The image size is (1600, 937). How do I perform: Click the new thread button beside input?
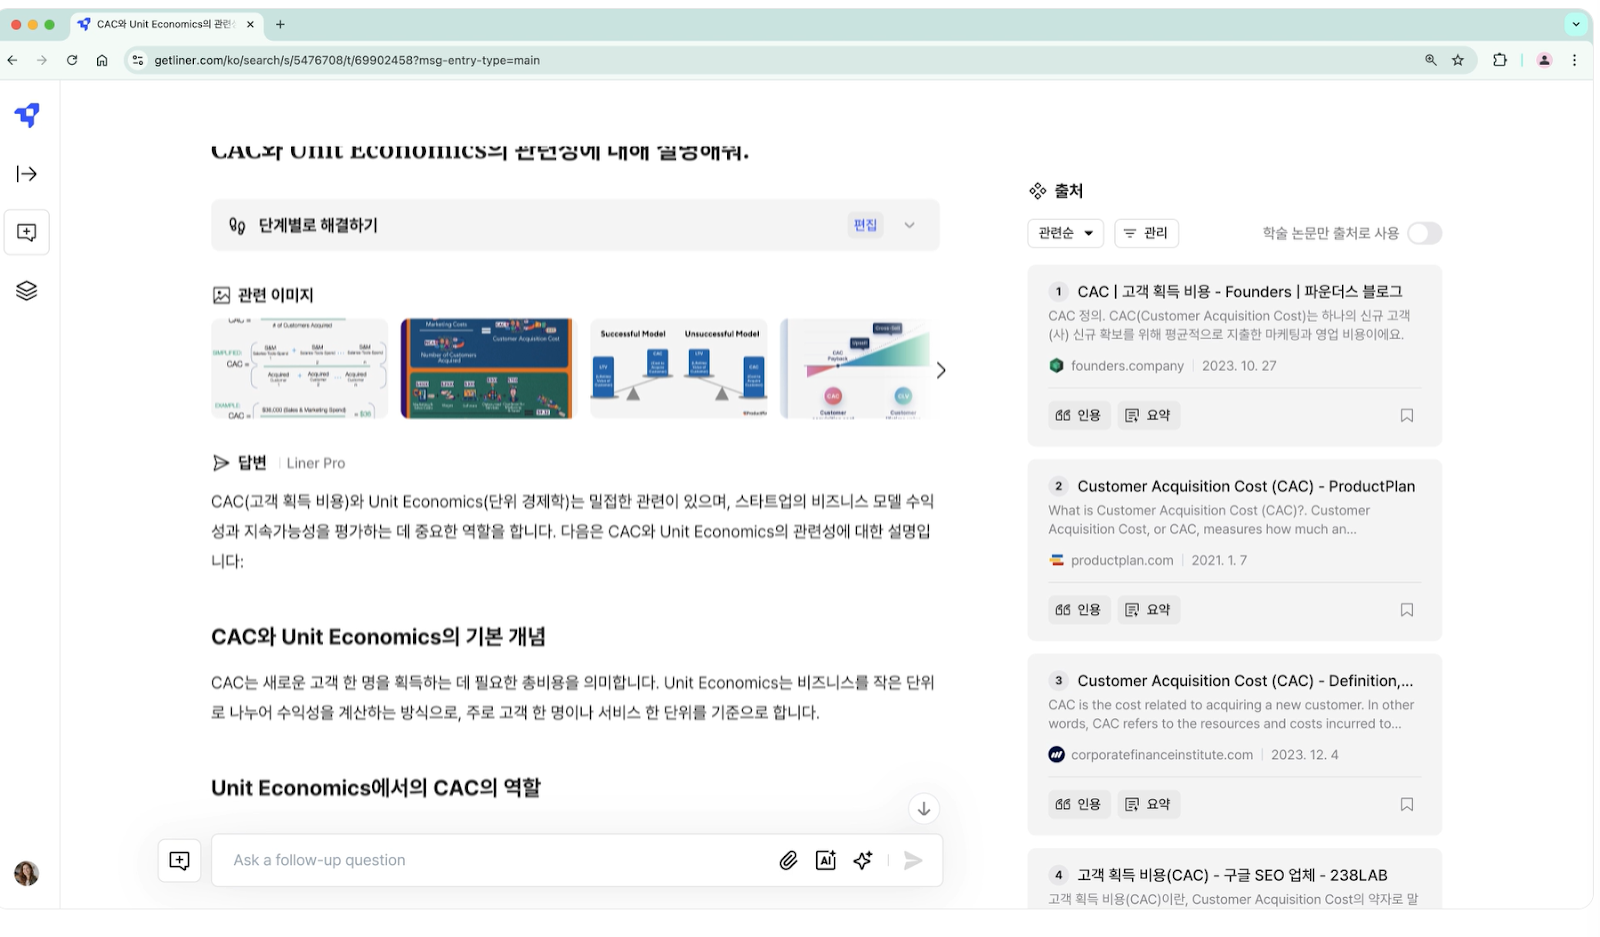180,860
